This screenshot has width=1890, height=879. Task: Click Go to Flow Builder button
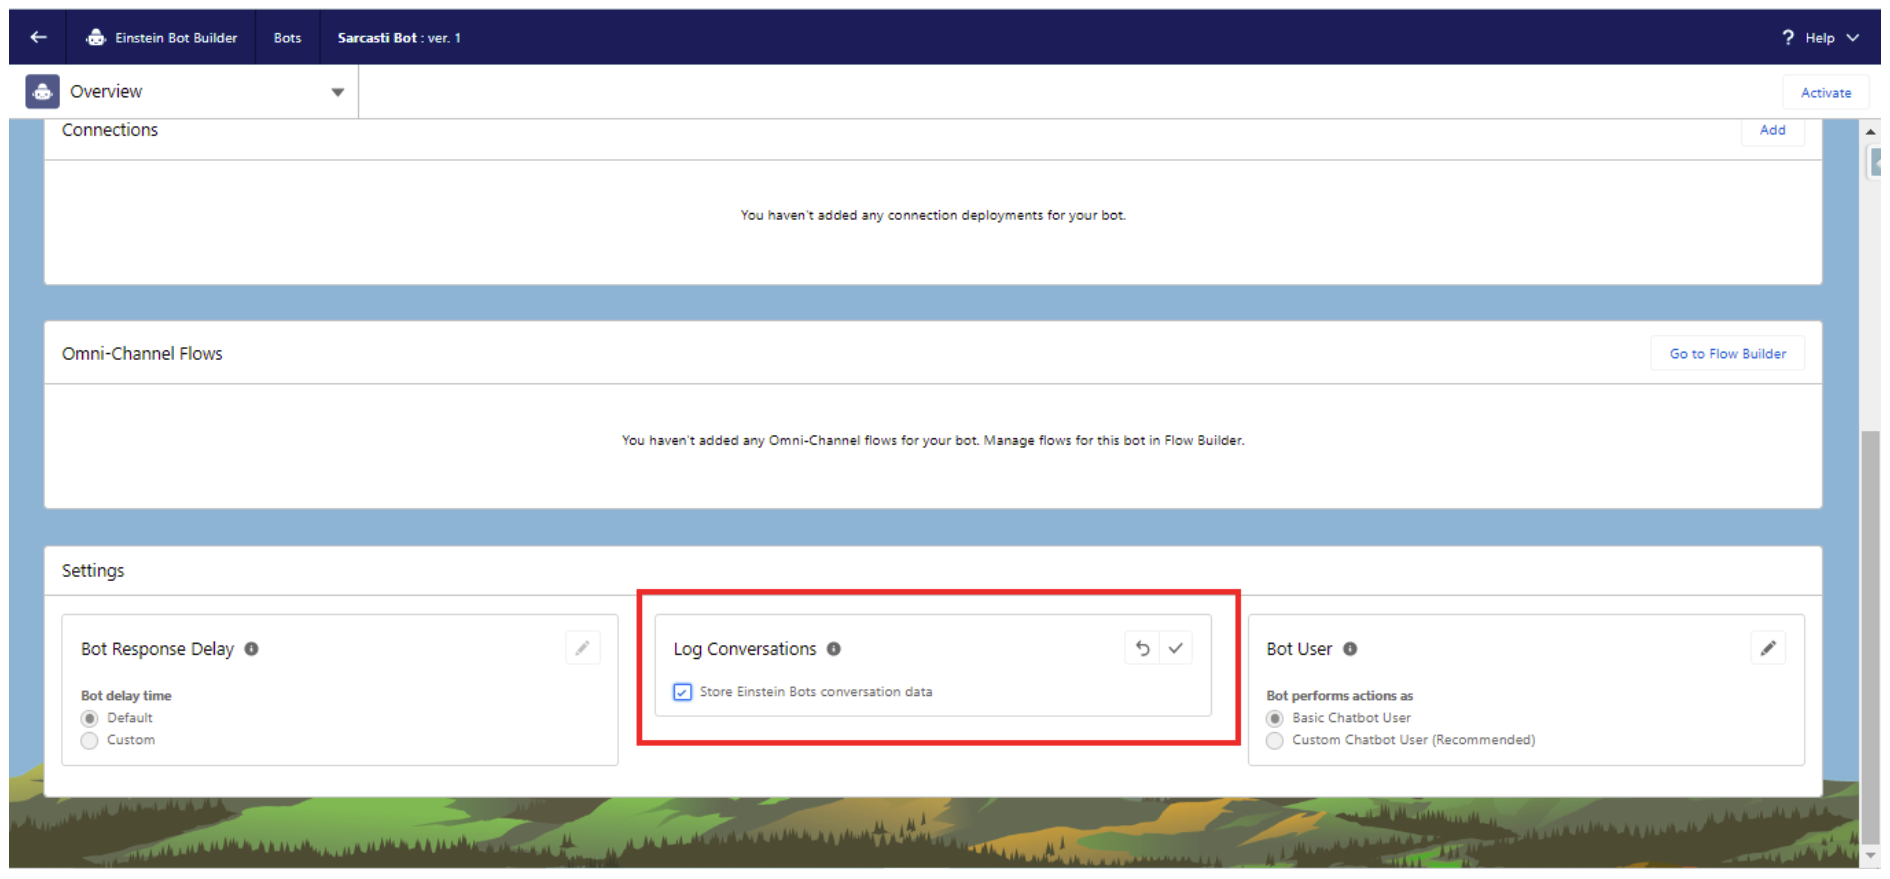(1727, 354)
